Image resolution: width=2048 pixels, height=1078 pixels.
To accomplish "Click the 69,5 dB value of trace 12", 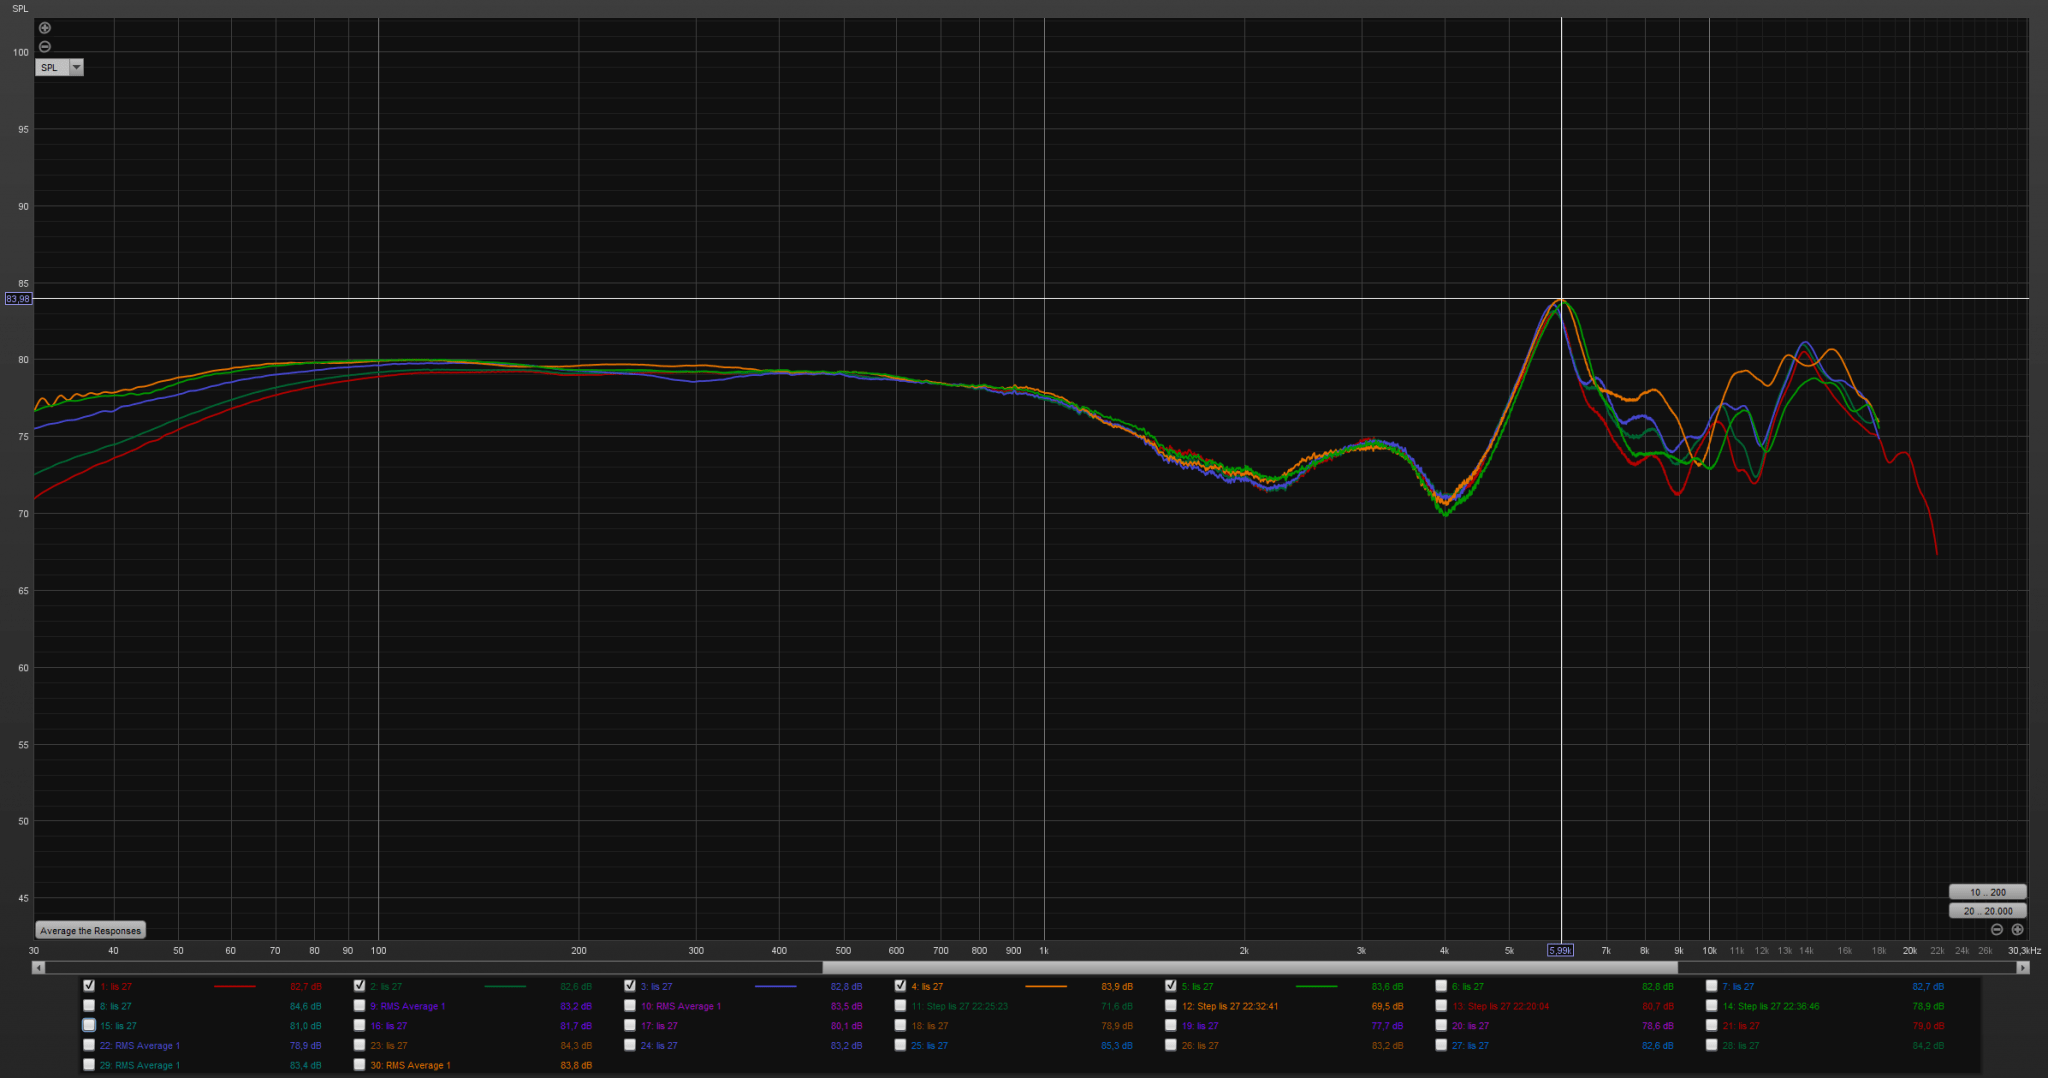I will click(x=1387, y=1006).
